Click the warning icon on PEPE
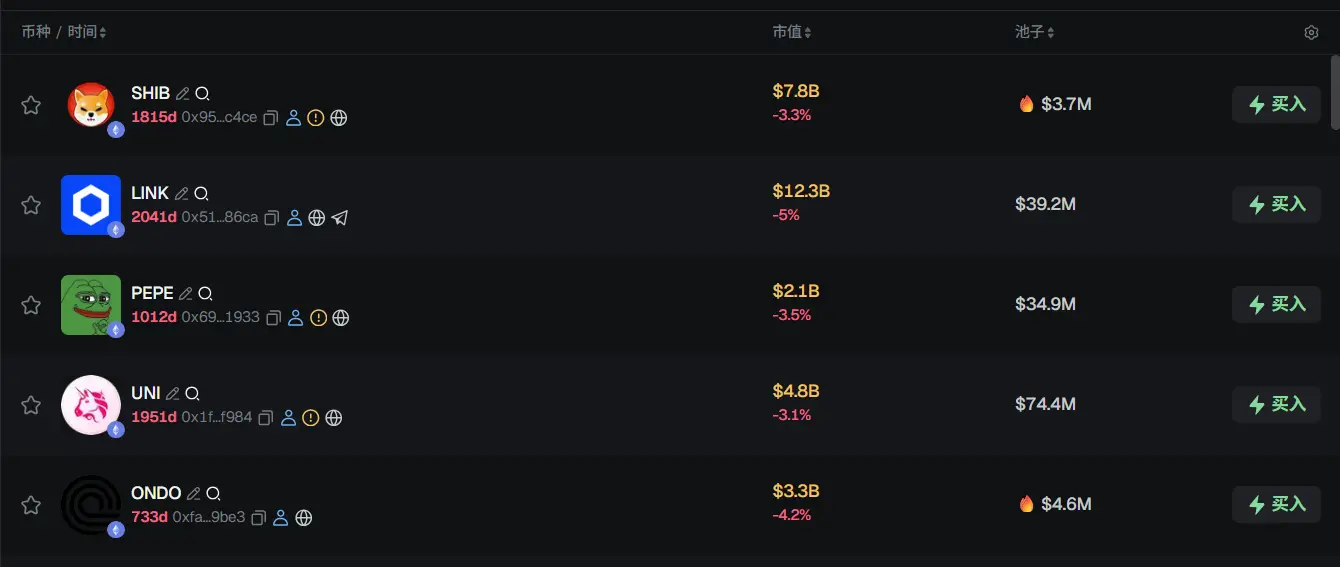The height and width of the screenshot is (567, 1340). pyautogui.click(x=318, y=318)
